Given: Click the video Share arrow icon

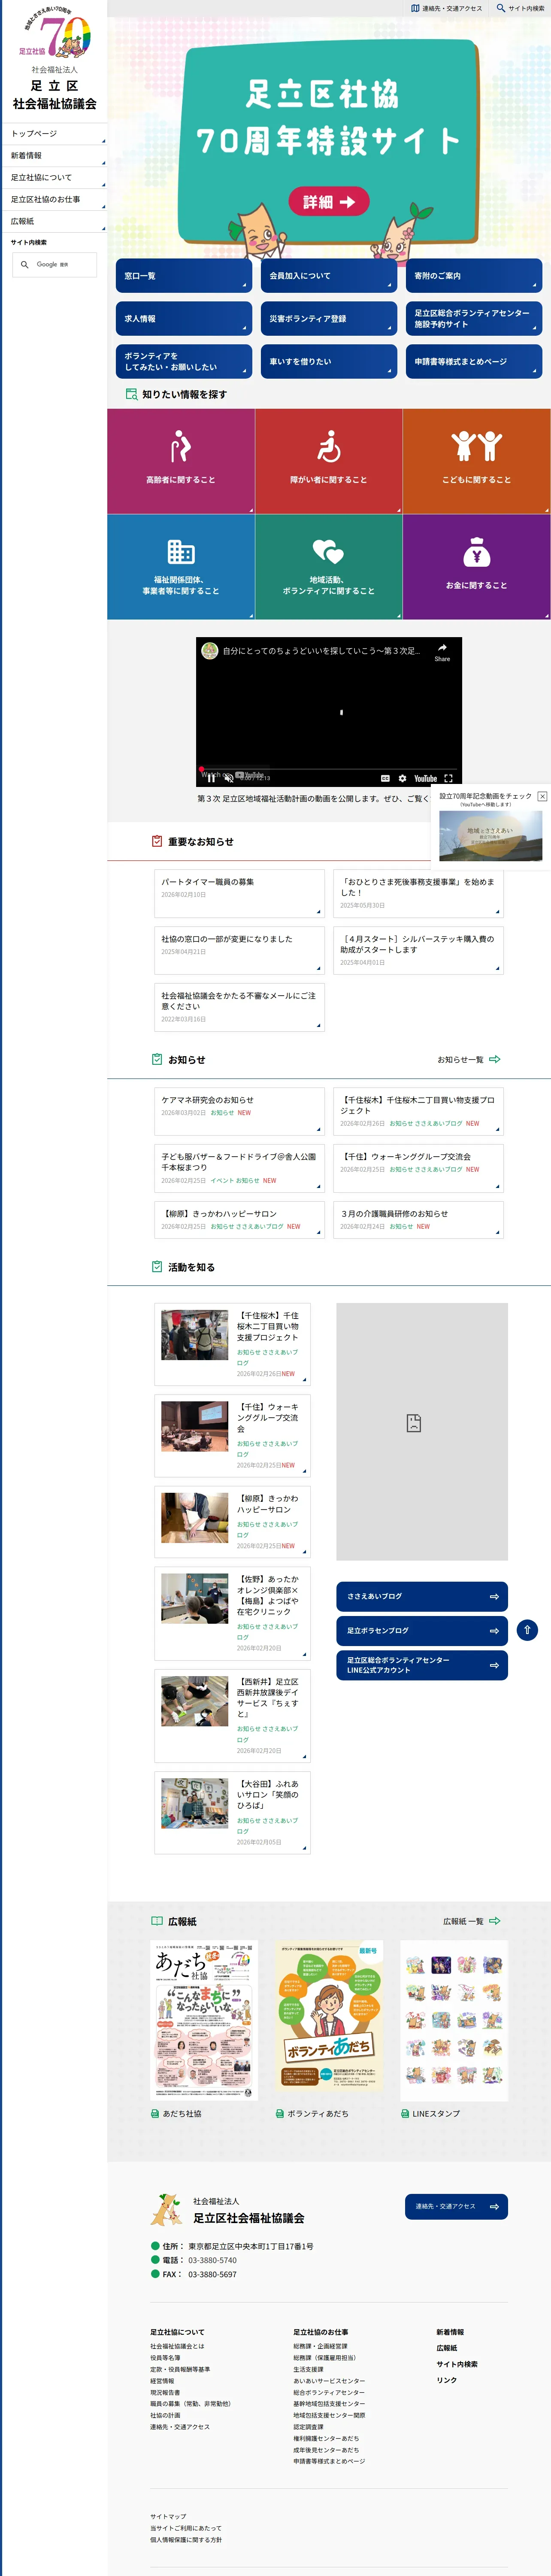Looking at the screenshot, I should pos(442,649).
